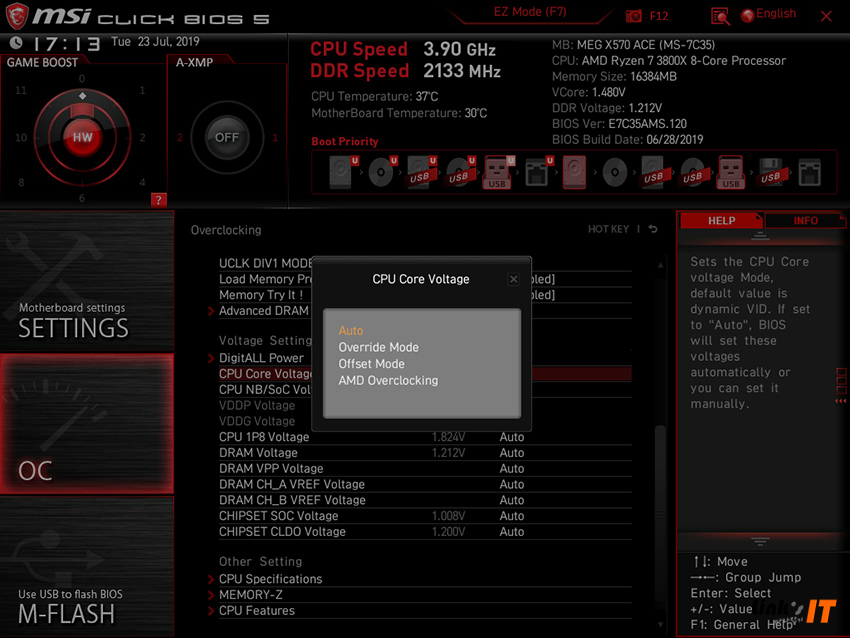Take a screenshot with the F12 camera icon

click(x=633, y=16)
